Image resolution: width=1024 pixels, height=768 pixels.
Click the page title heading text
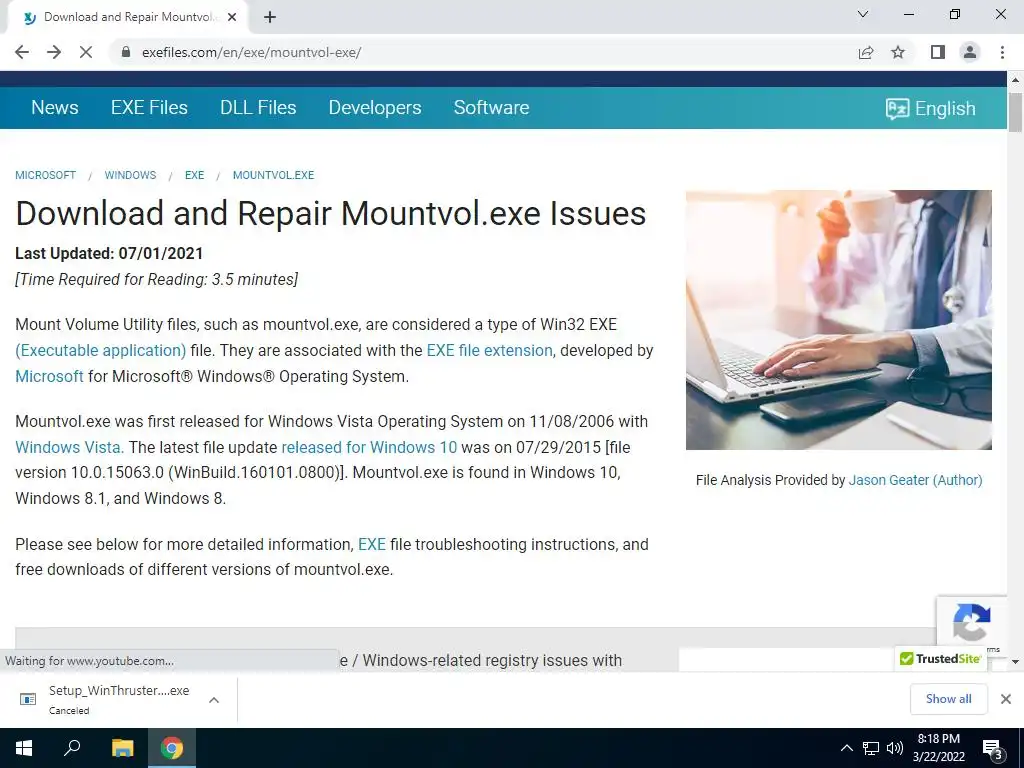pos(331,214)
